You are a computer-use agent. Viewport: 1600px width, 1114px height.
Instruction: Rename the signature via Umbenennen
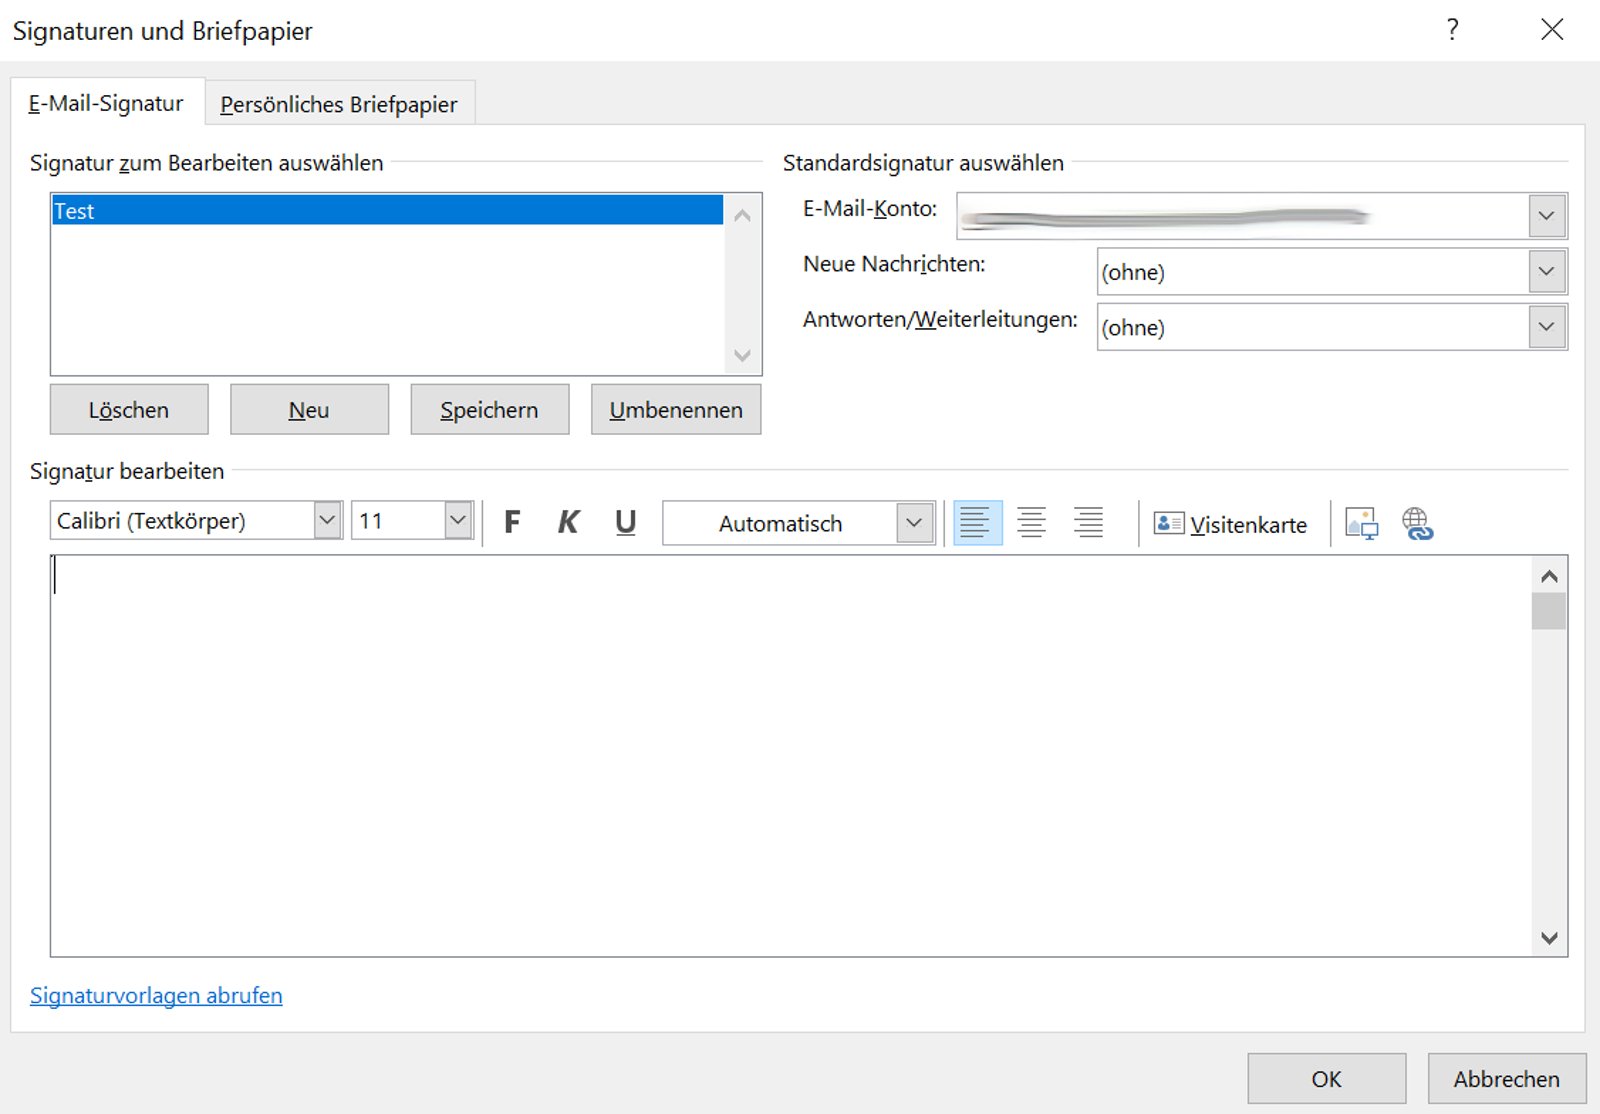(x=675, y=409)
